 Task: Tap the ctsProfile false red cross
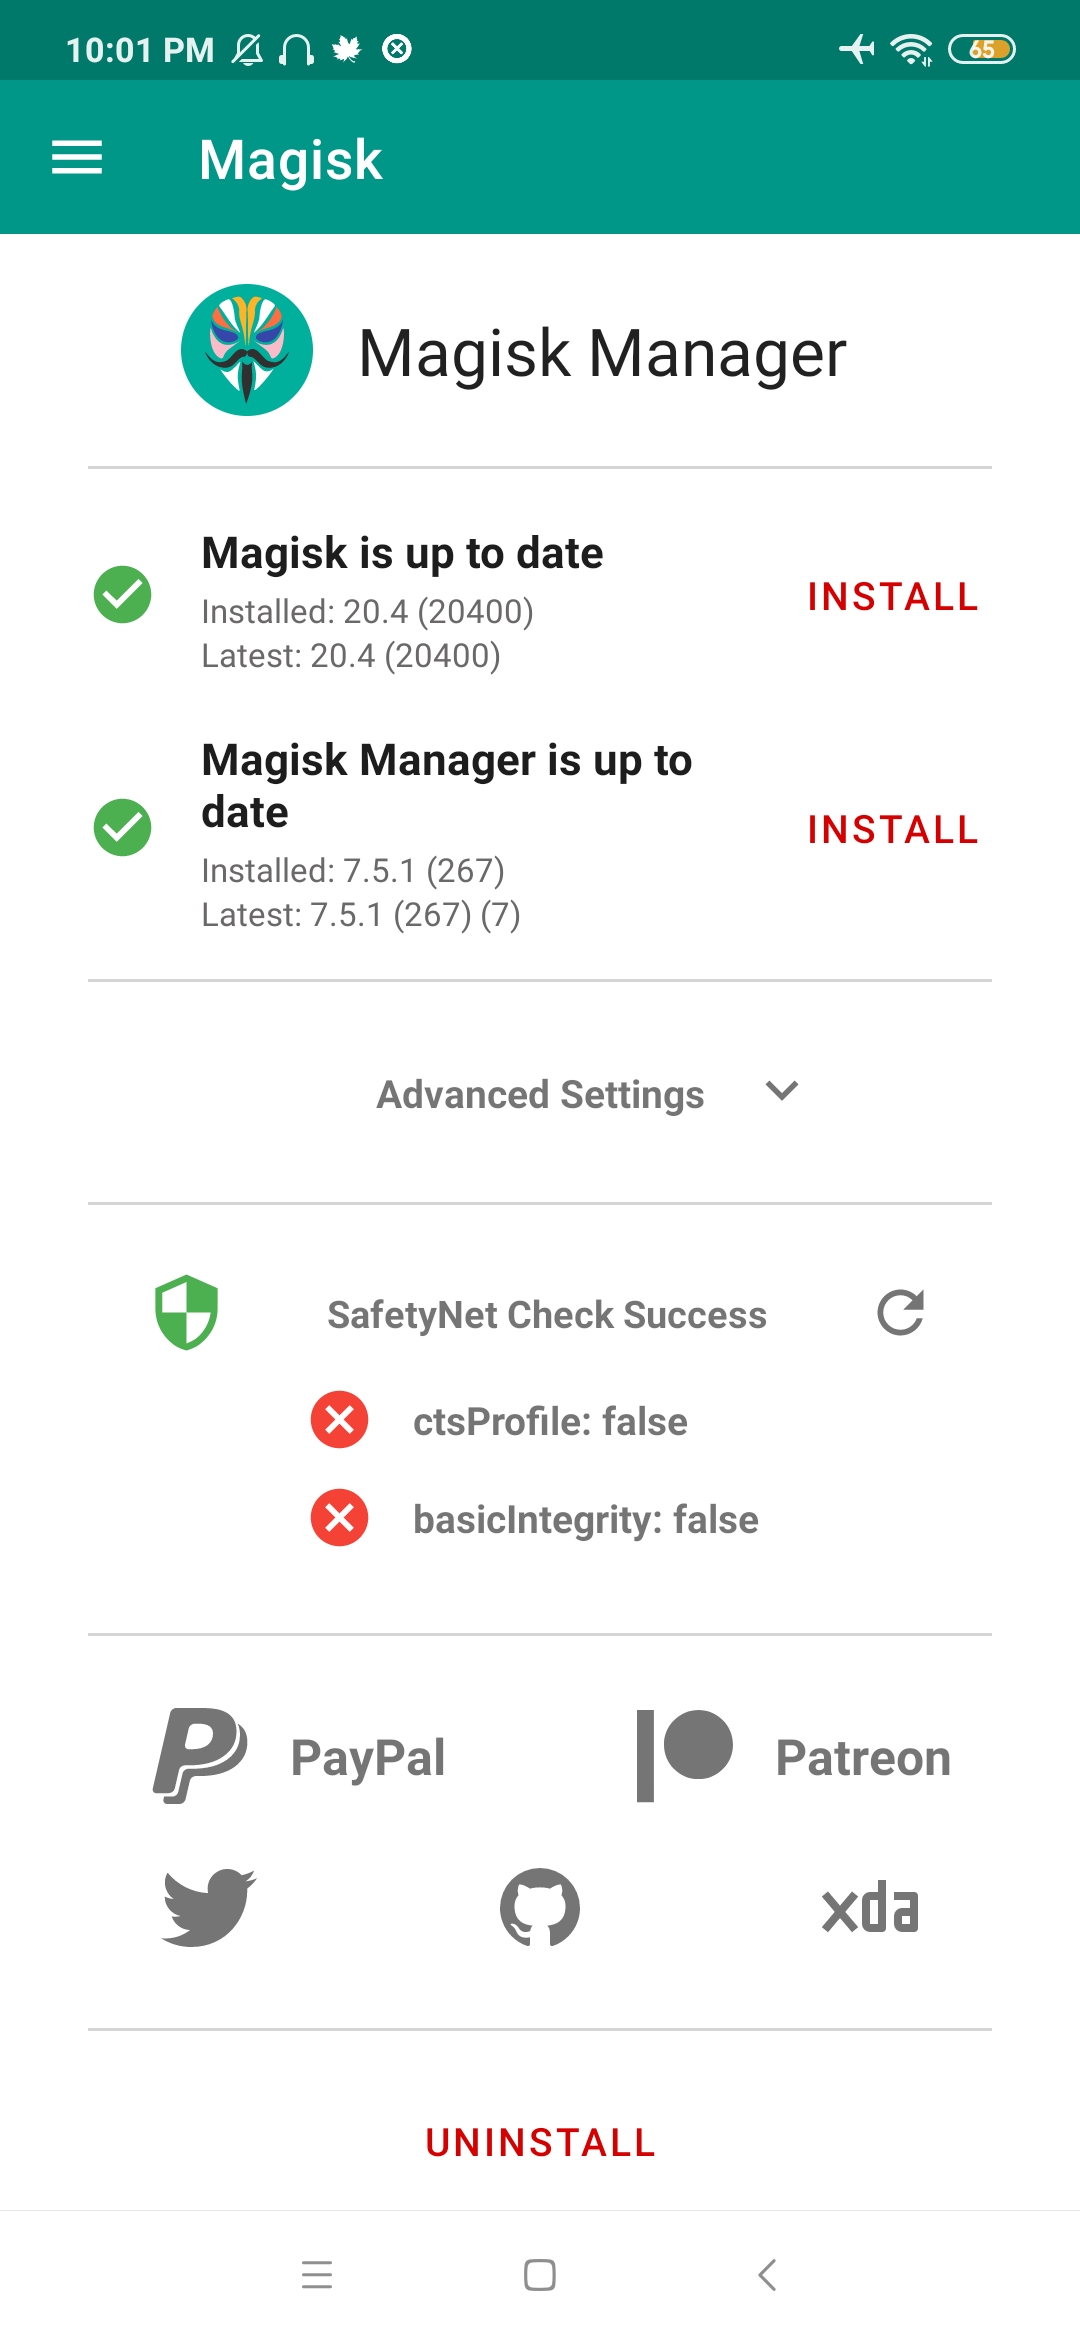click(340, 1419)
